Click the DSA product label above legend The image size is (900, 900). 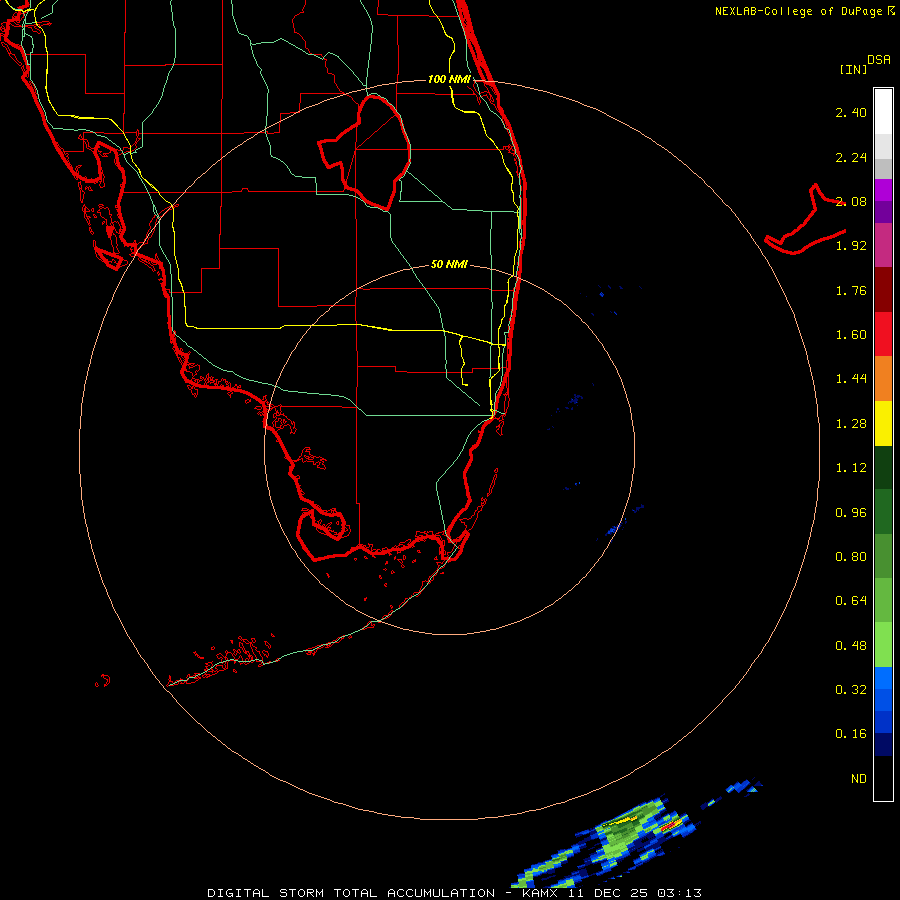(x=879, y=60)
